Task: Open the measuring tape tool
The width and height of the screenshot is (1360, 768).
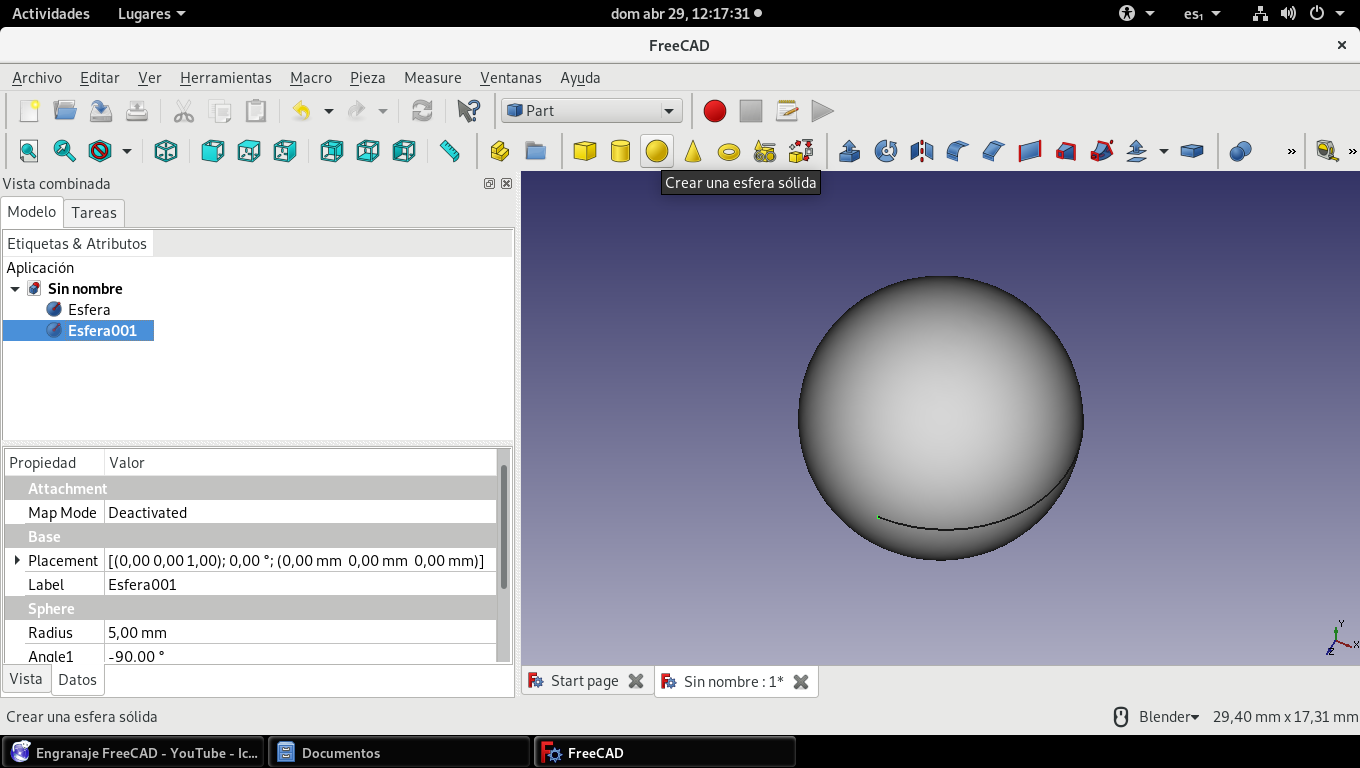Action: 1327,151
